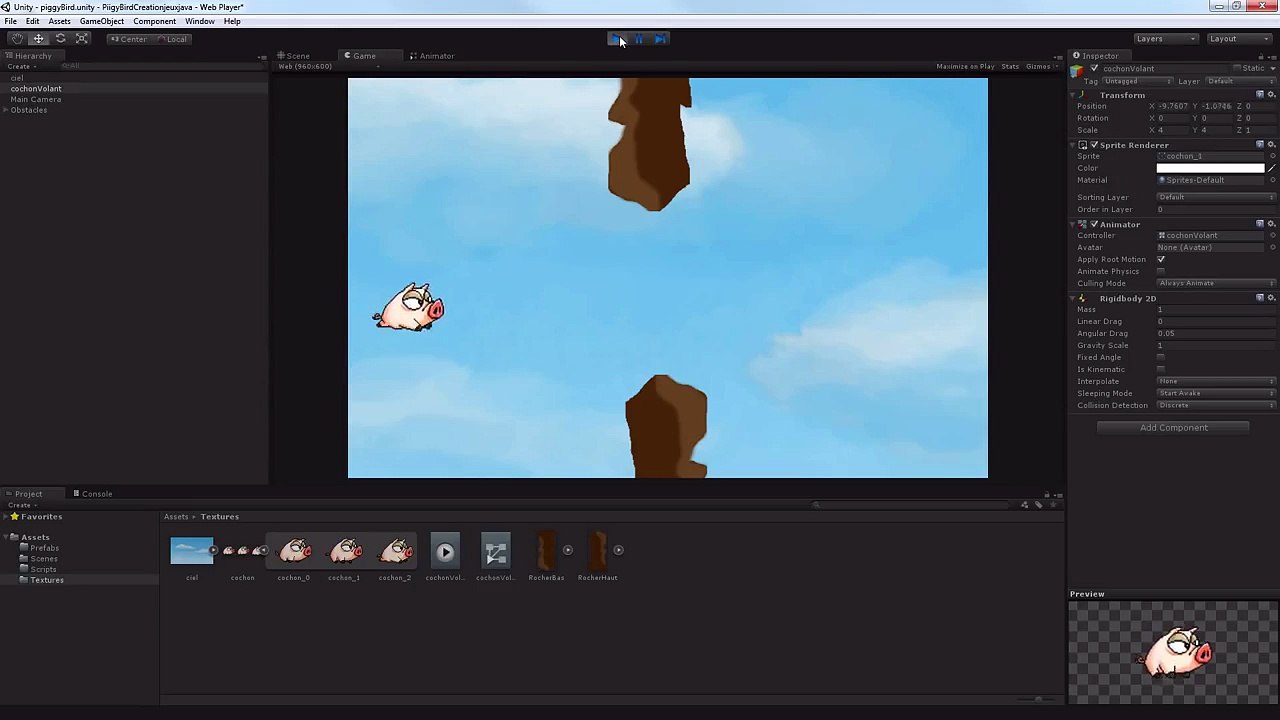Screen dimensions: 1280x720
Task: Click the Play button
Action: point(617,39)
